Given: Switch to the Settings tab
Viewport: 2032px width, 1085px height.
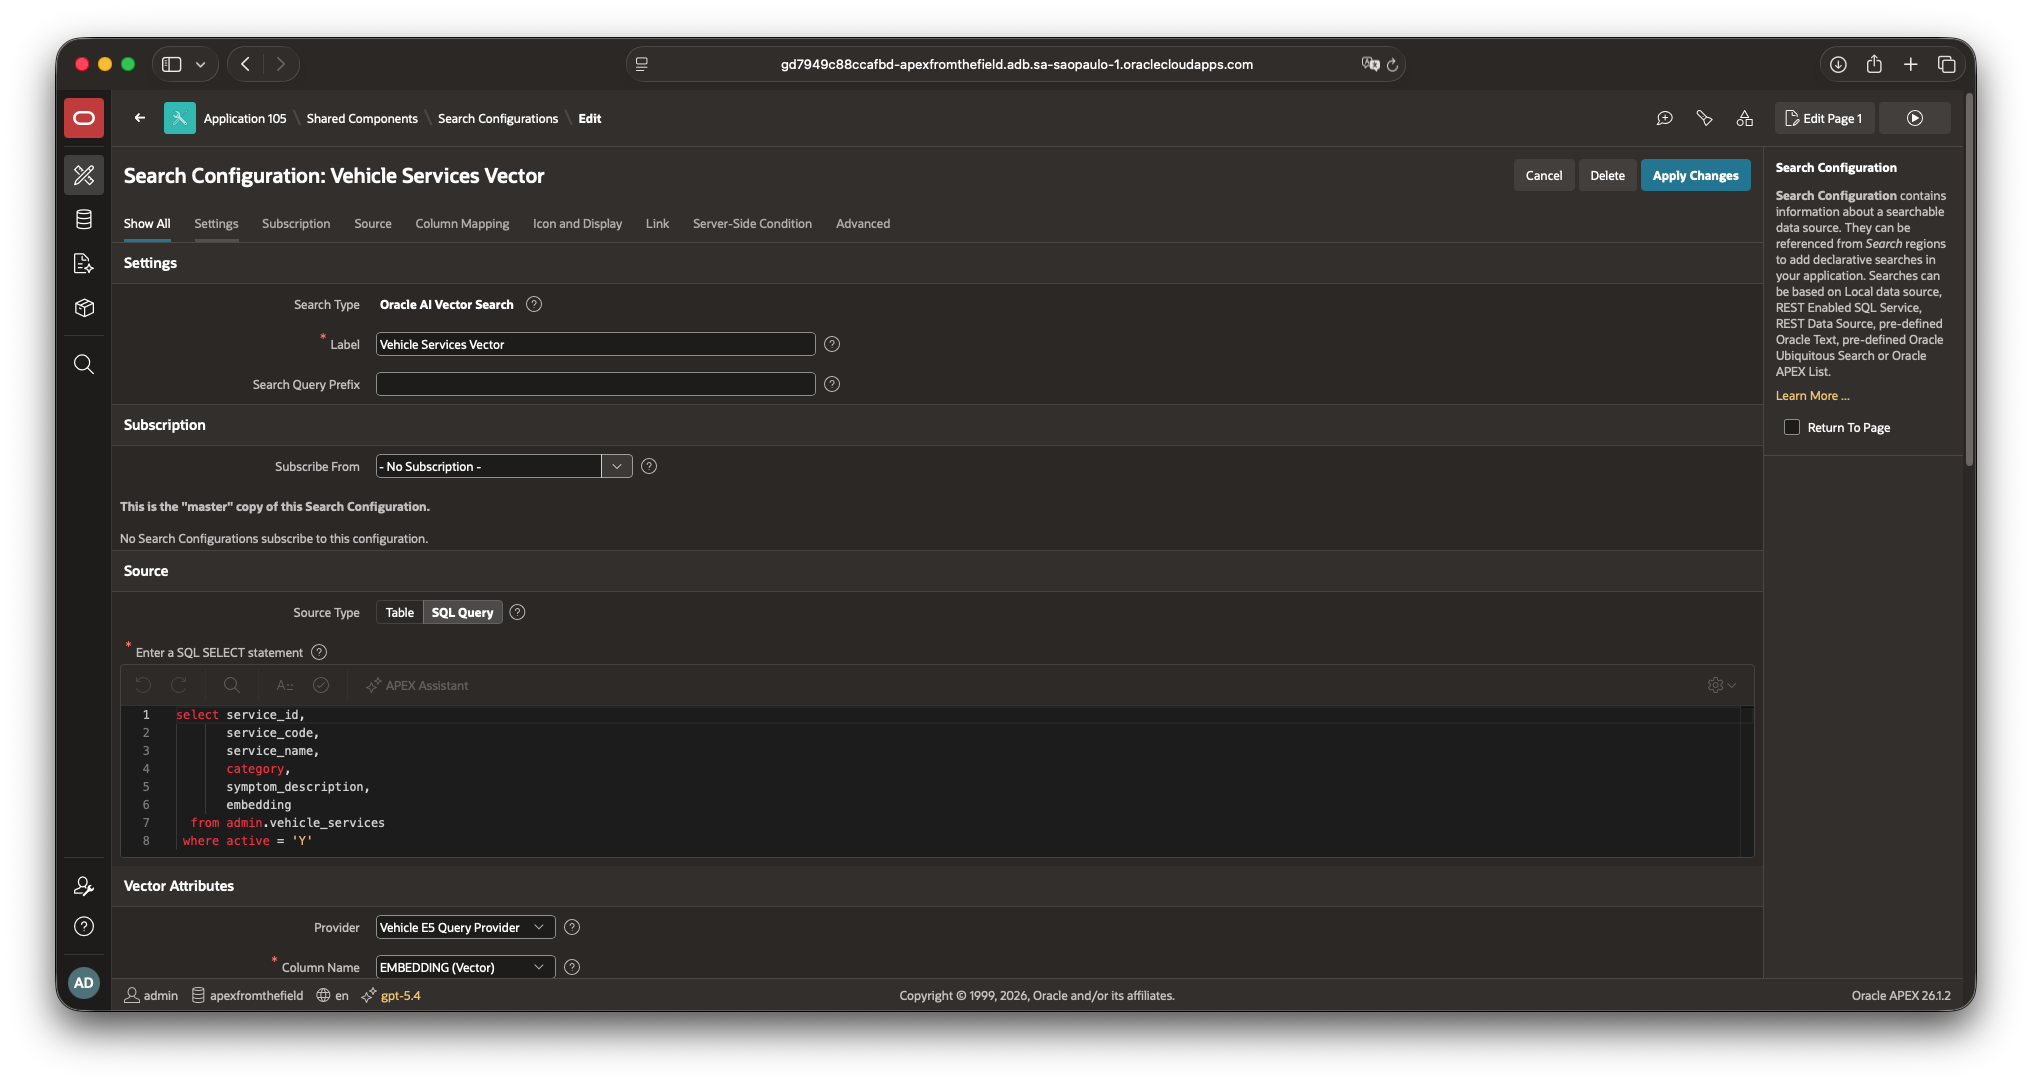Looking at the screenshot, I should click(x=216, y=223).
